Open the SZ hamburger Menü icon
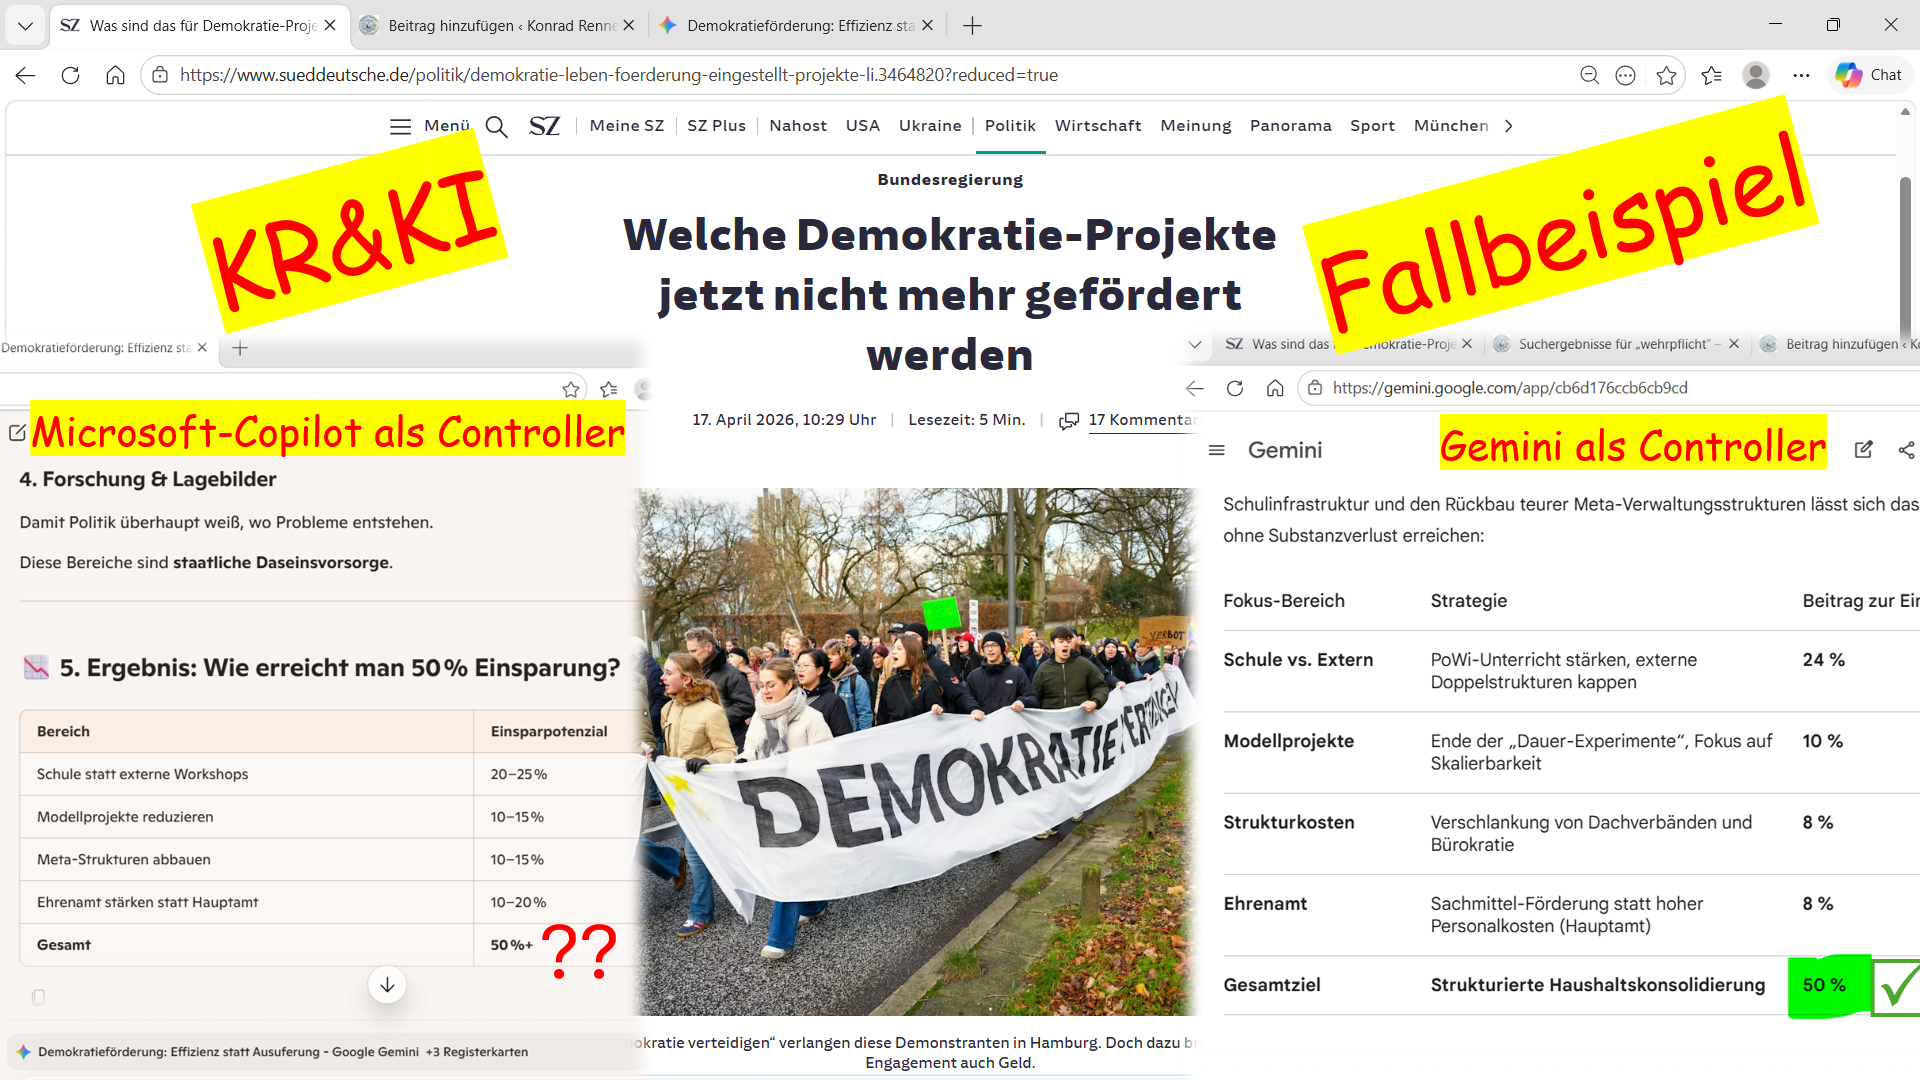 [x=400, y=126]
